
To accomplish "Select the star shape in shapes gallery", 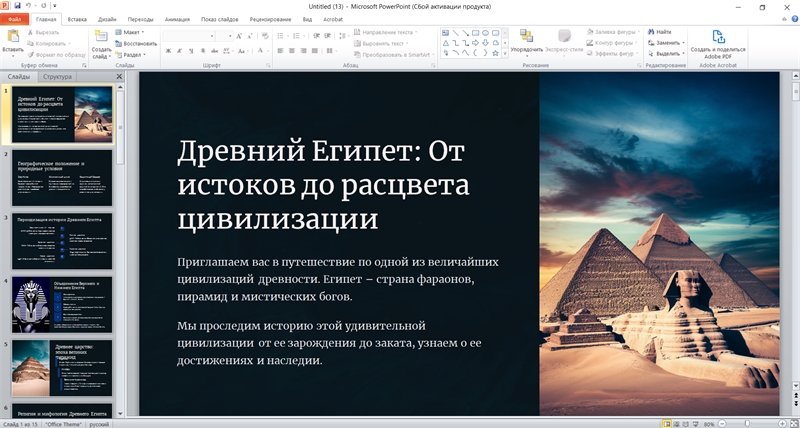I will click(x=495, y=53).
